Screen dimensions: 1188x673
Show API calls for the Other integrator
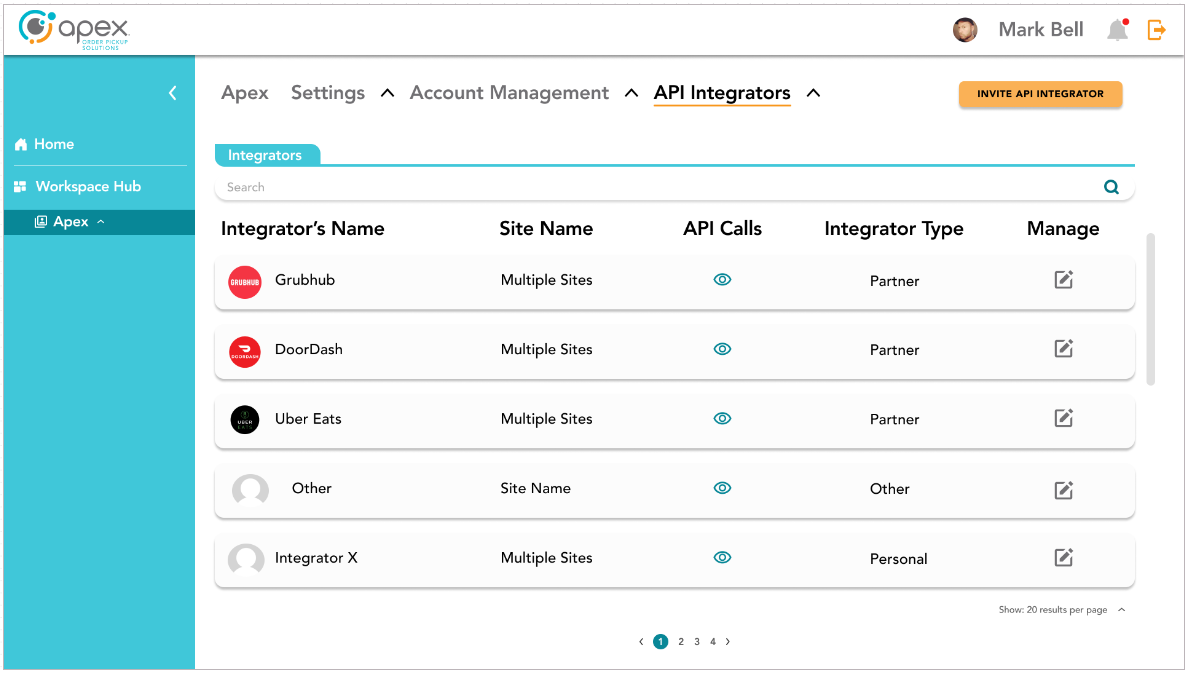(x=722, y=488)
